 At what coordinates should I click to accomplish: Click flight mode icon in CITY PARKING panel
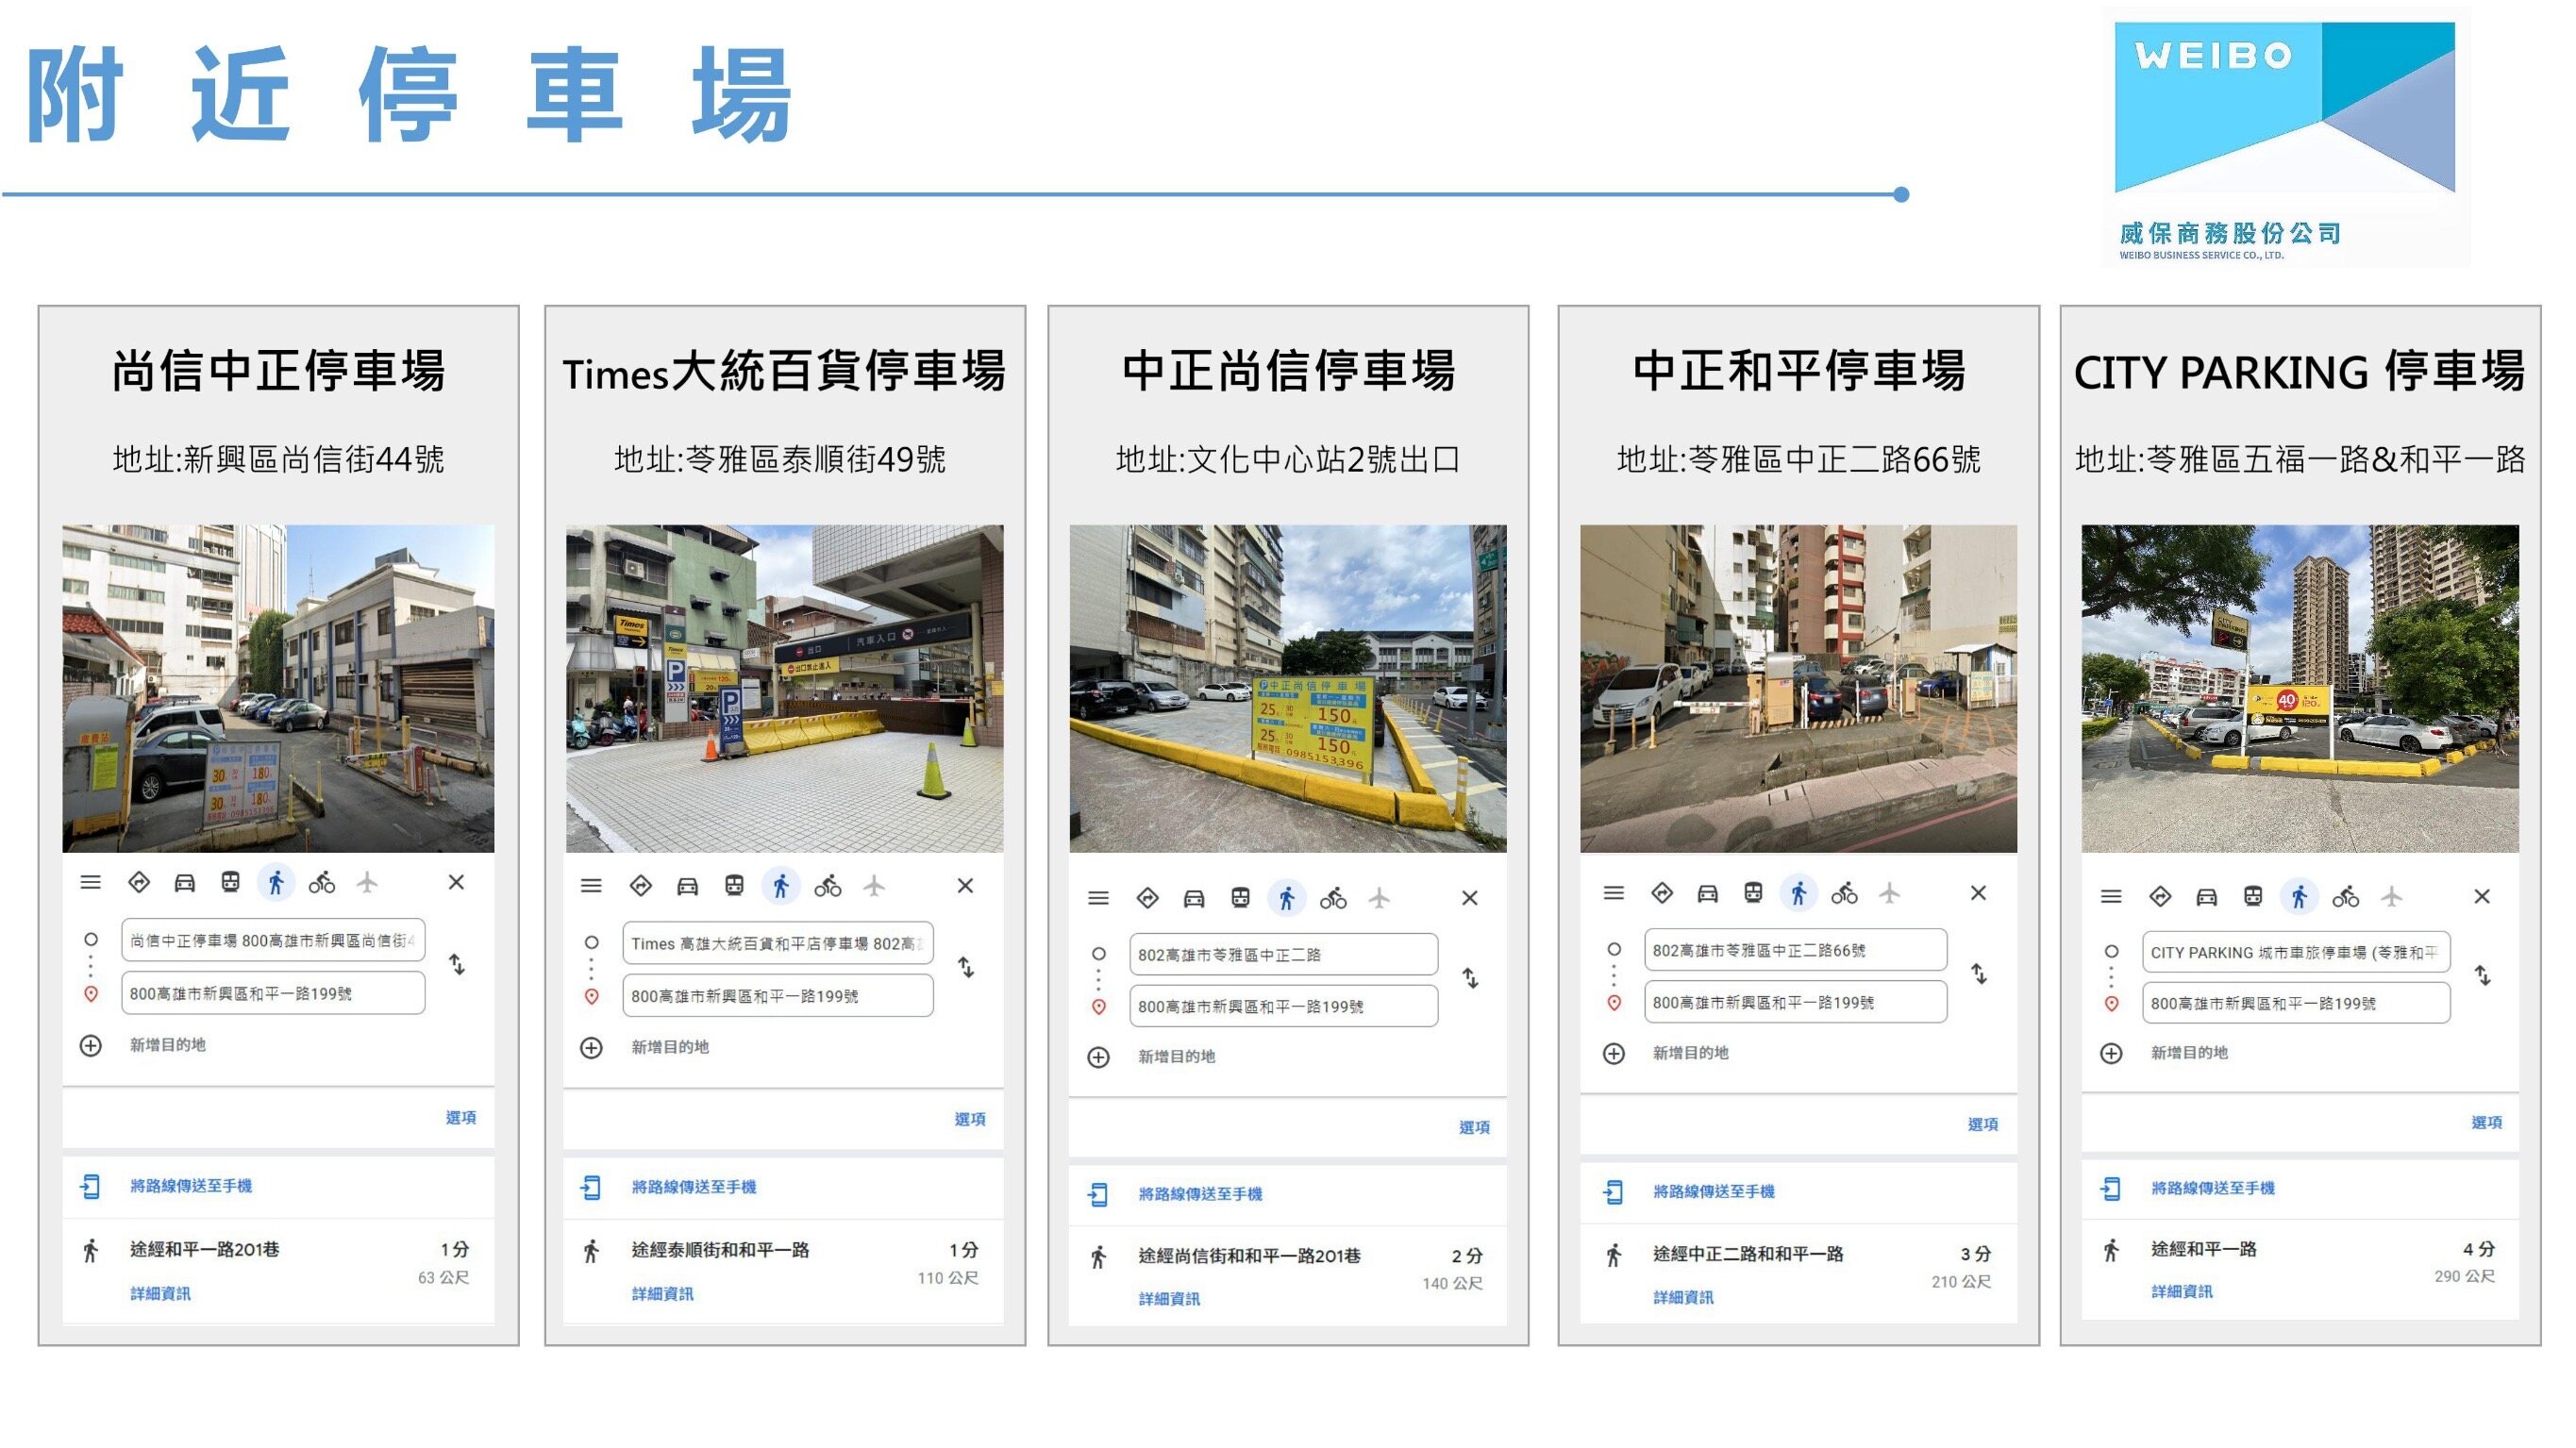[2391, 896]
